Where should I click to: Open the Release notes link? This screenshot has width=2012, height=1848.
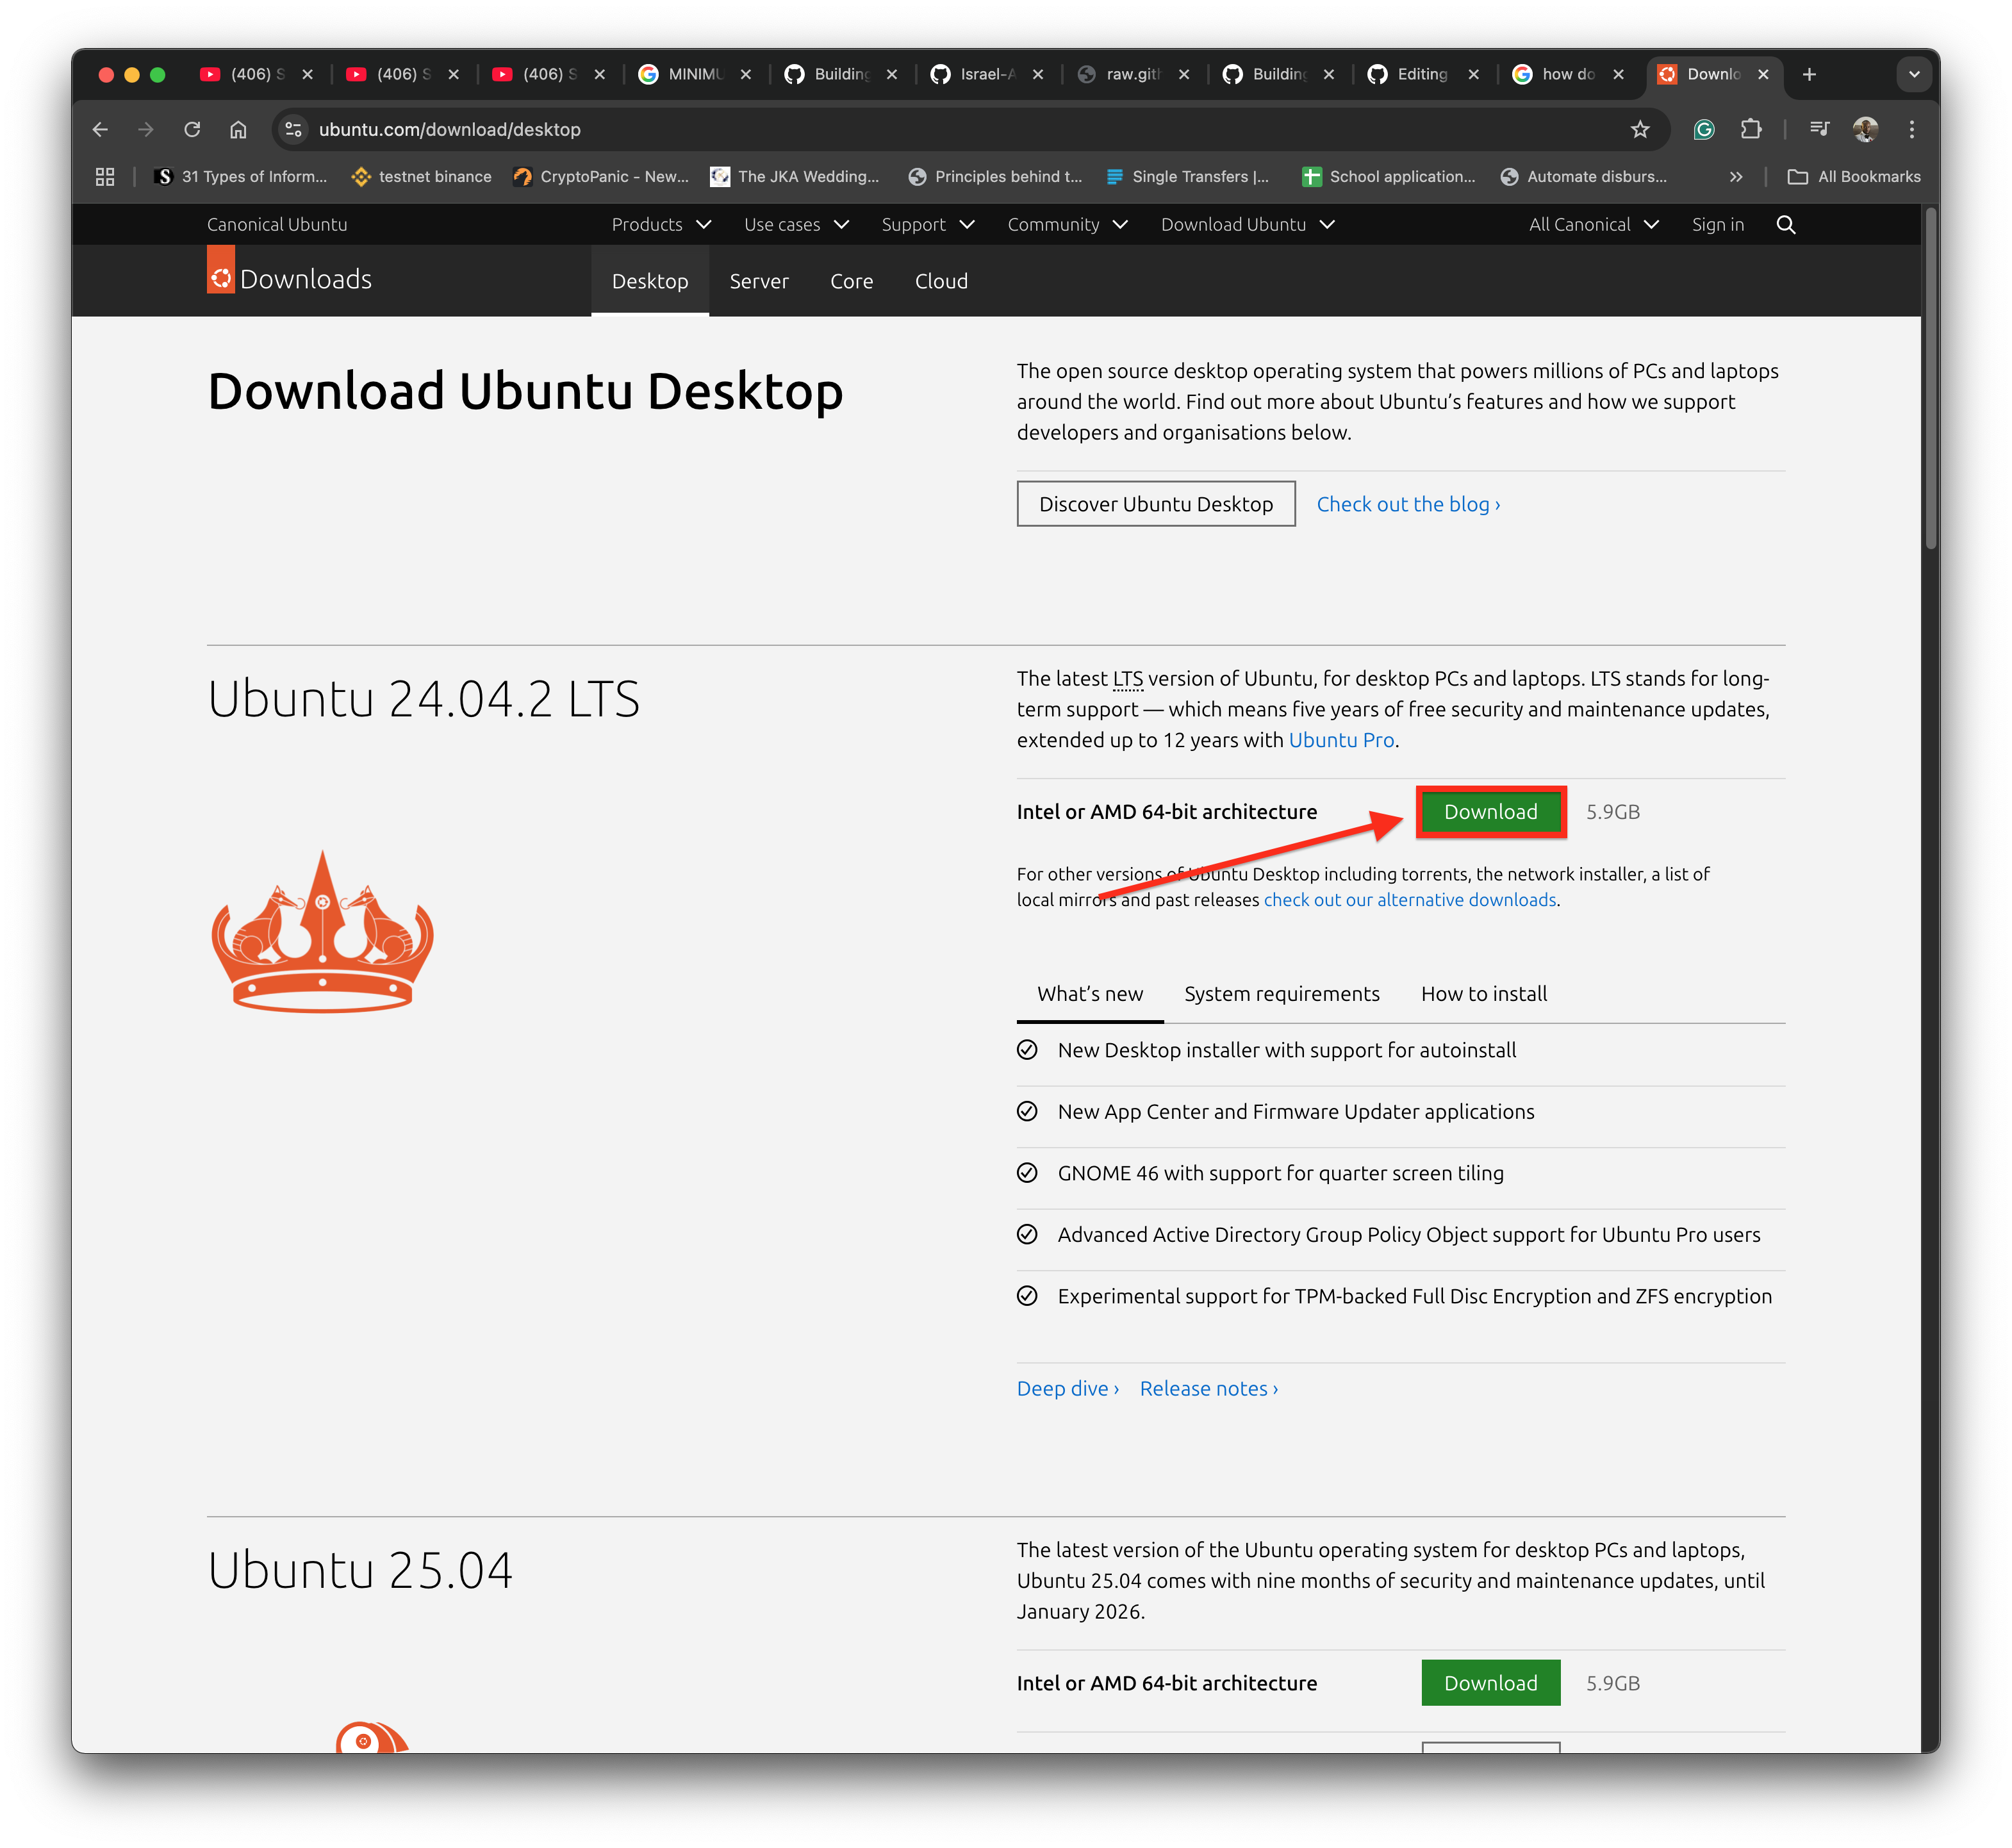[1208, 1389]
